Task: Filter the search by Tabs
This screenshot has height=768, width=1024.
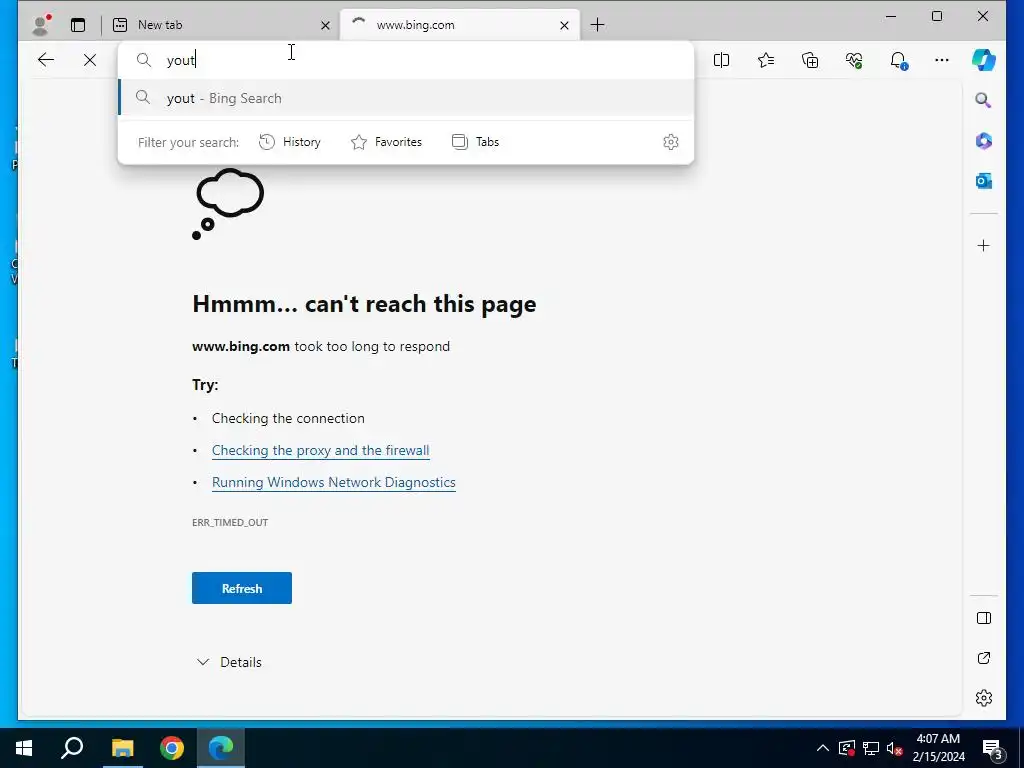Action: [x=475, y=142]
